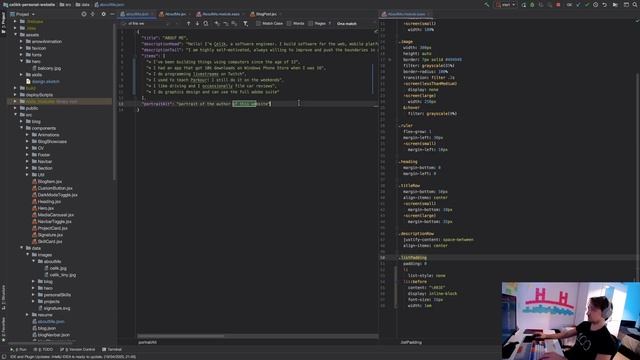This screenshot has height=360, width=640.
Task: Locate opened file crosshair icon in Project panel
Action: point(84,14)
